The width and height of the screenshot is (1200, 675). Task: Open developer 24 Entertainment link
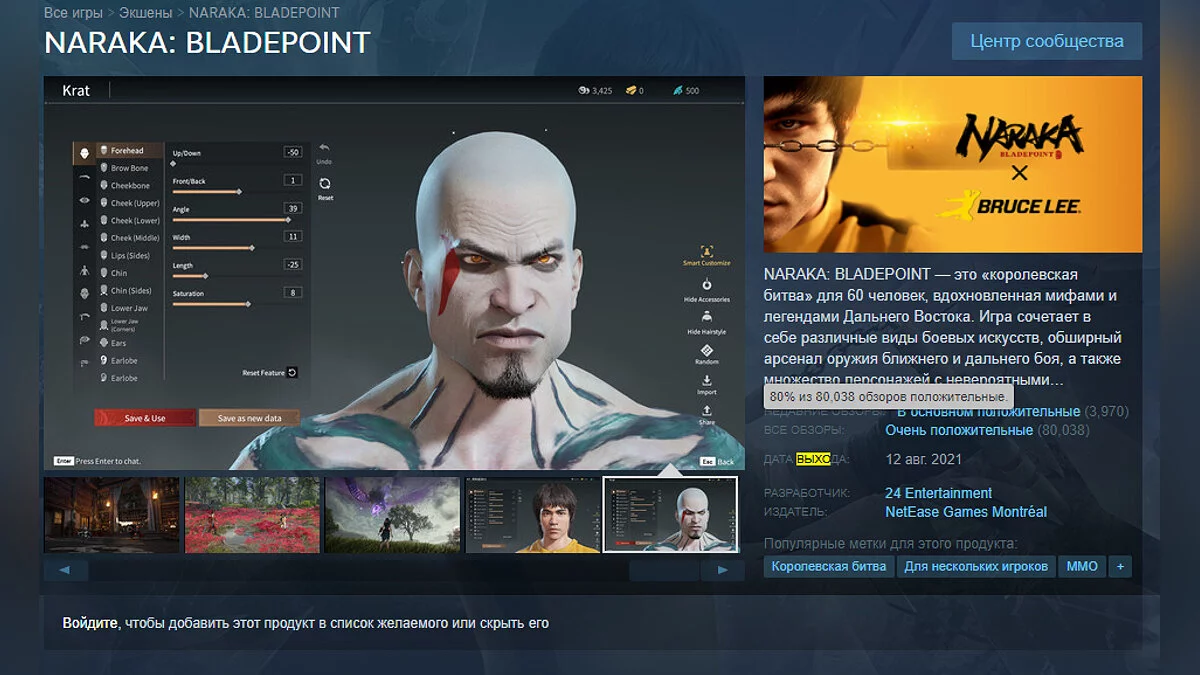pyautogui.click(x=938, y=493)
